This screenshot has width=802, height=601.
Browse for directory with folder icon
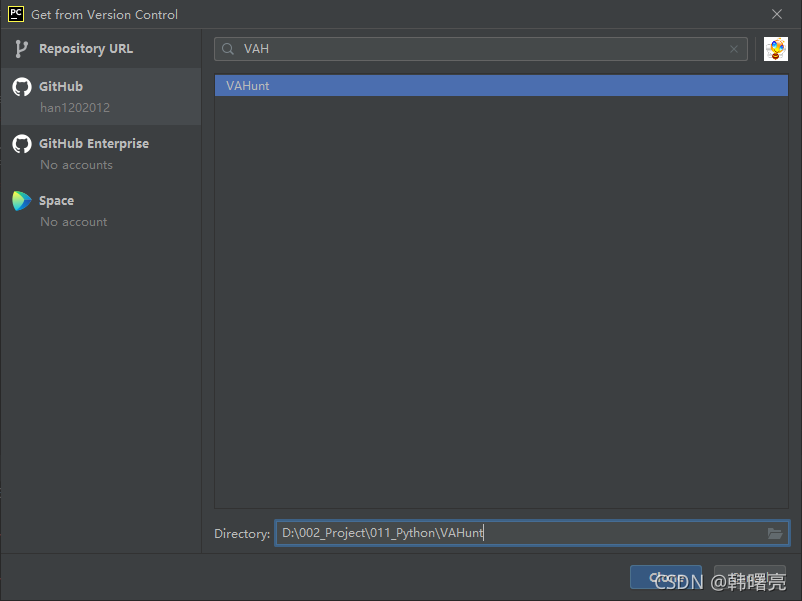pyautogui.click(x=775, y=533)
